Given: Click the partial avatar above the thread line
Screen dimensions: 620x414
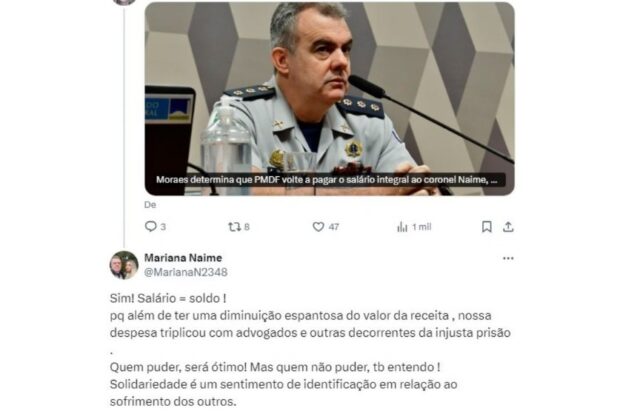Looking at the screenshot, I should (x=124, y=2).
